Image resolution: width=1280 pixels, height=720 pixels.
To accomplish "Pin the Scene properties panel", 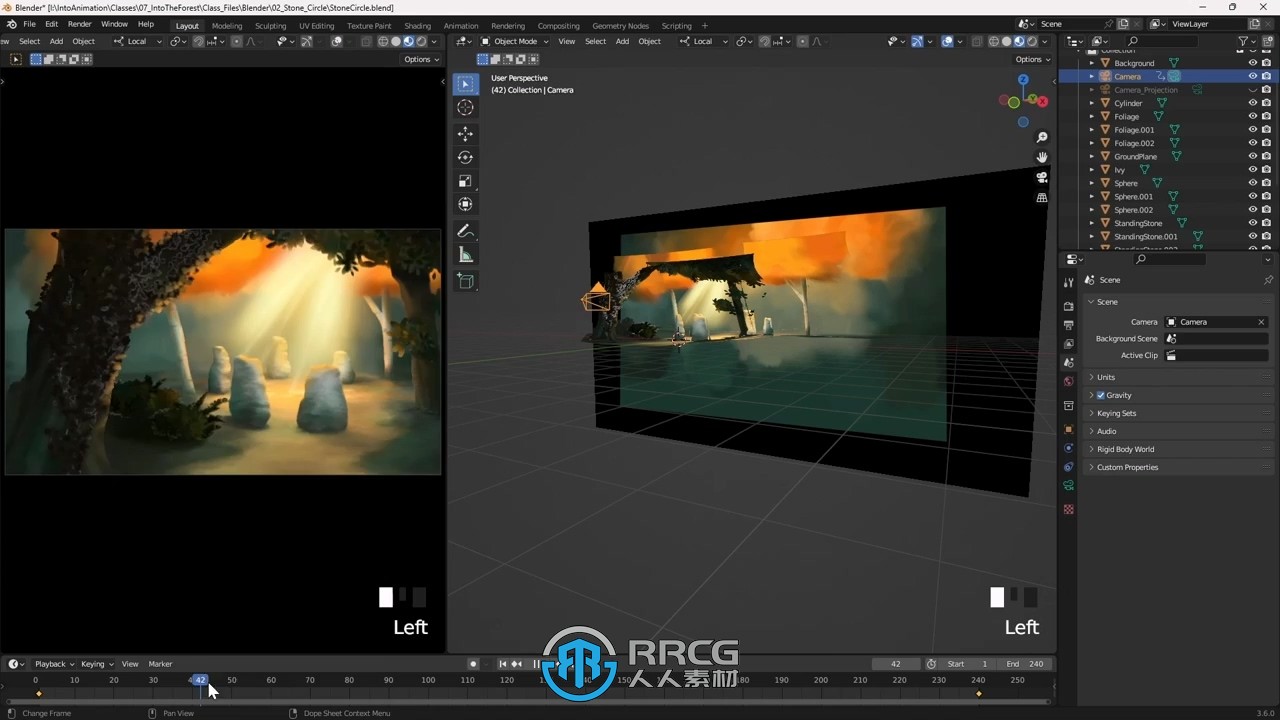I will point(1268,280).
